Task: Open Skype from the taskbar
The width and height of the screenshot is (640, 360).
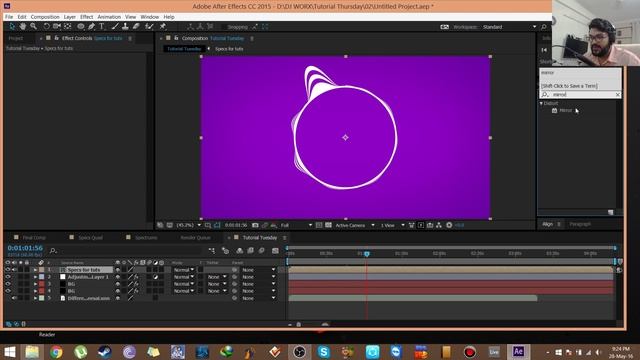Action: click(x=324, y=352)
